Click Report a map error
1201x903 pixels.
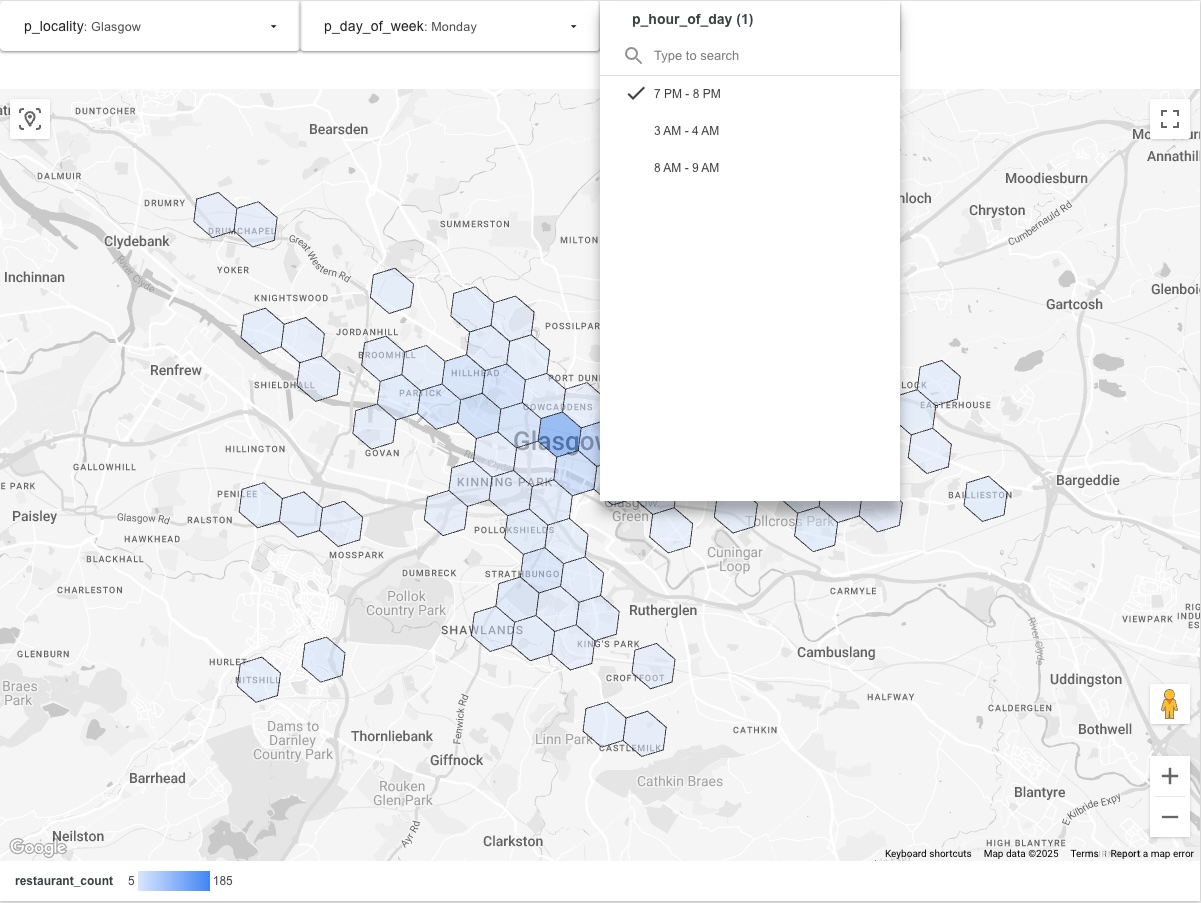(x=1152, y=854)
